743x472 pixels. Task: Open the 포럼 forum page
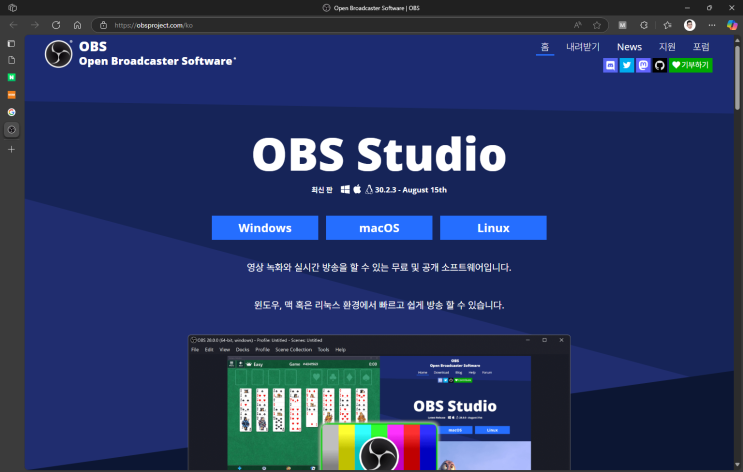(701, 47)
